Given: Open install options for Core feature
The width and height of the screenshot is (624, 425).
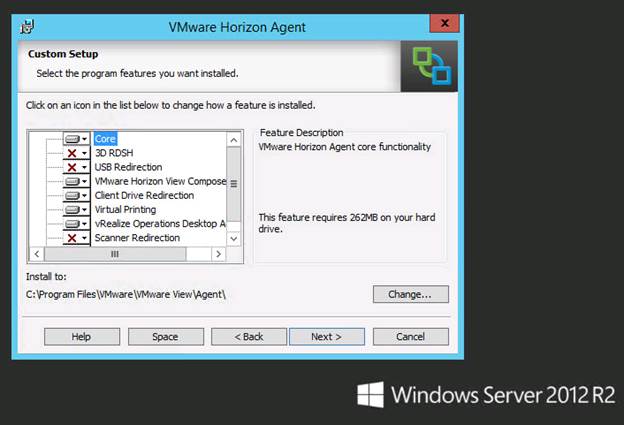Looking at the screenshot, I should click(x=76, y=139).
